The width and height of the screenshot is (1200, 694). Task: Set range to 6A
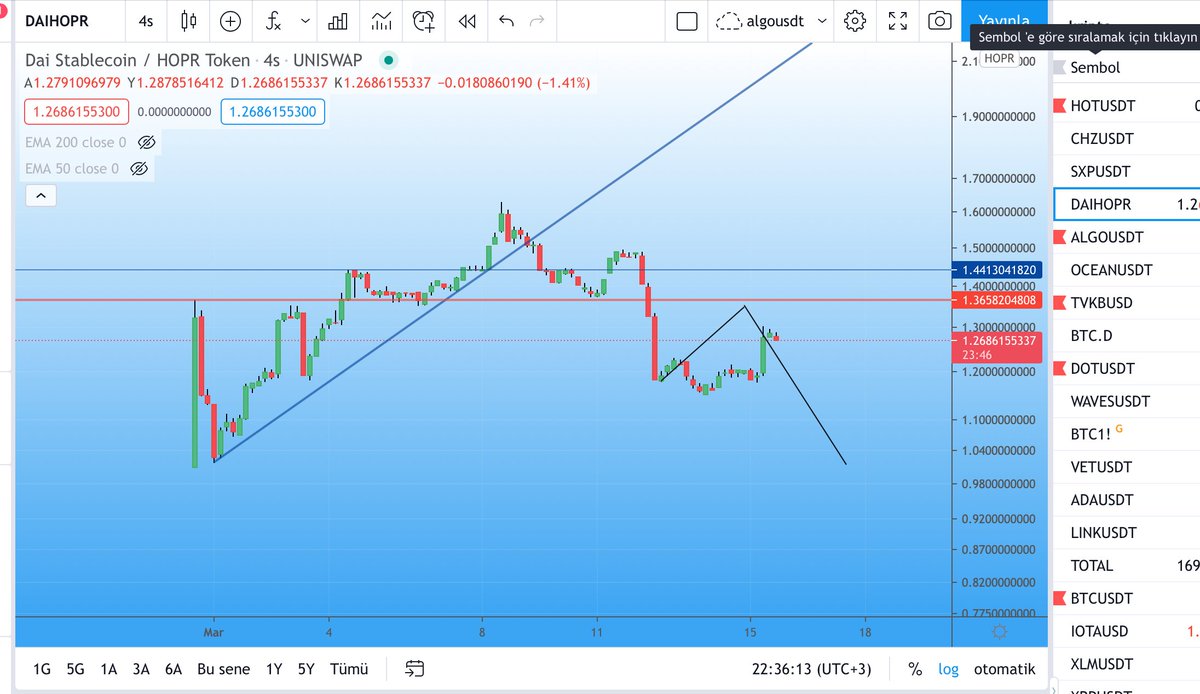(173, 669)
